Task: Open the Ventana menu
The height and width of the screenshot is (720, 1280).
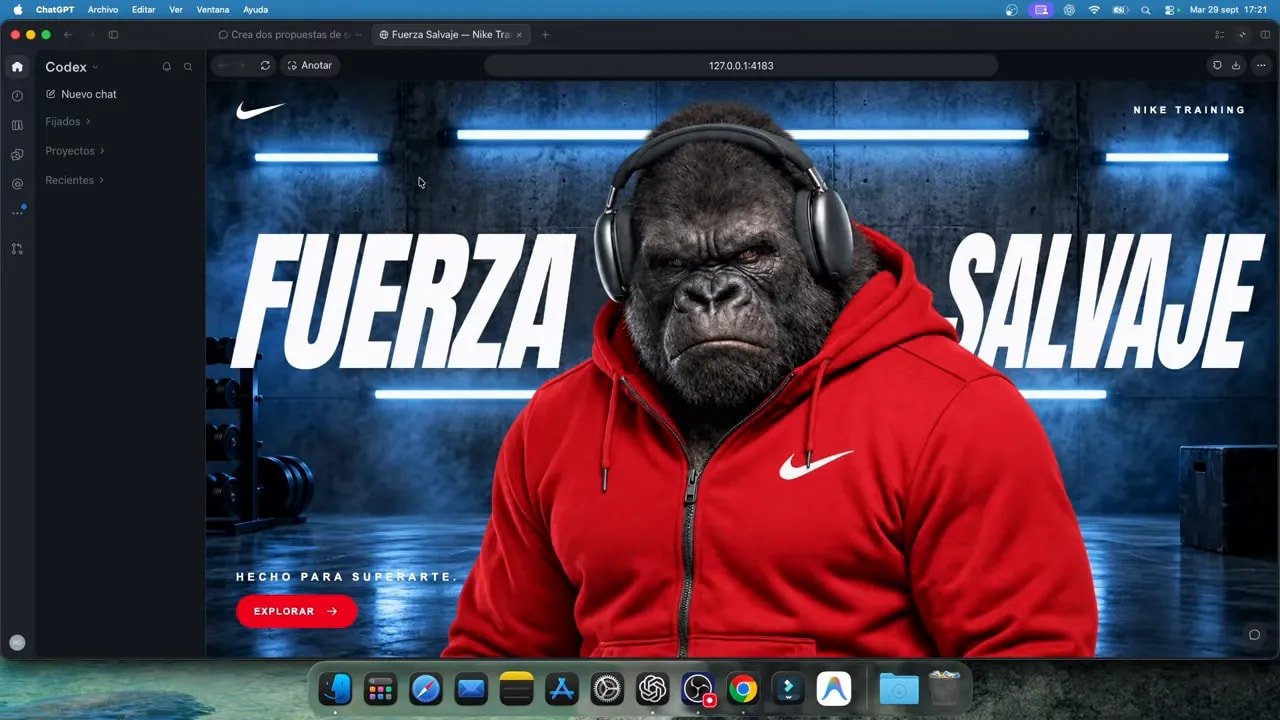Action: tap(213, 9)
